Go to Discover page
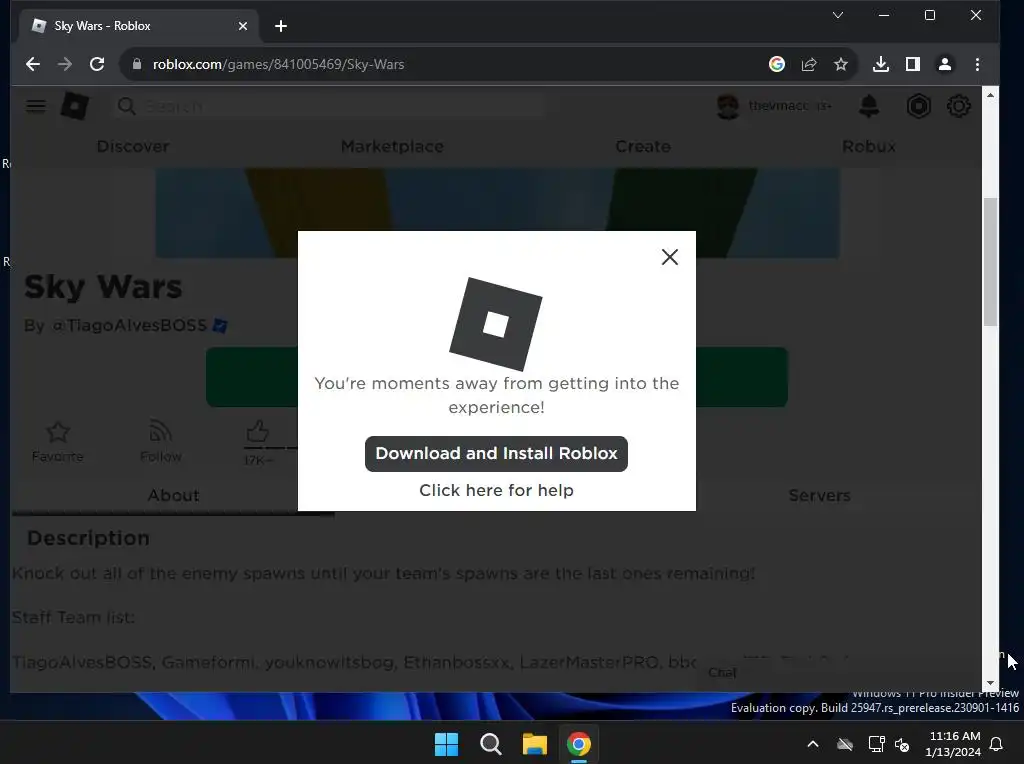This screenshot has height=764, width=1024. coord(133,146)
